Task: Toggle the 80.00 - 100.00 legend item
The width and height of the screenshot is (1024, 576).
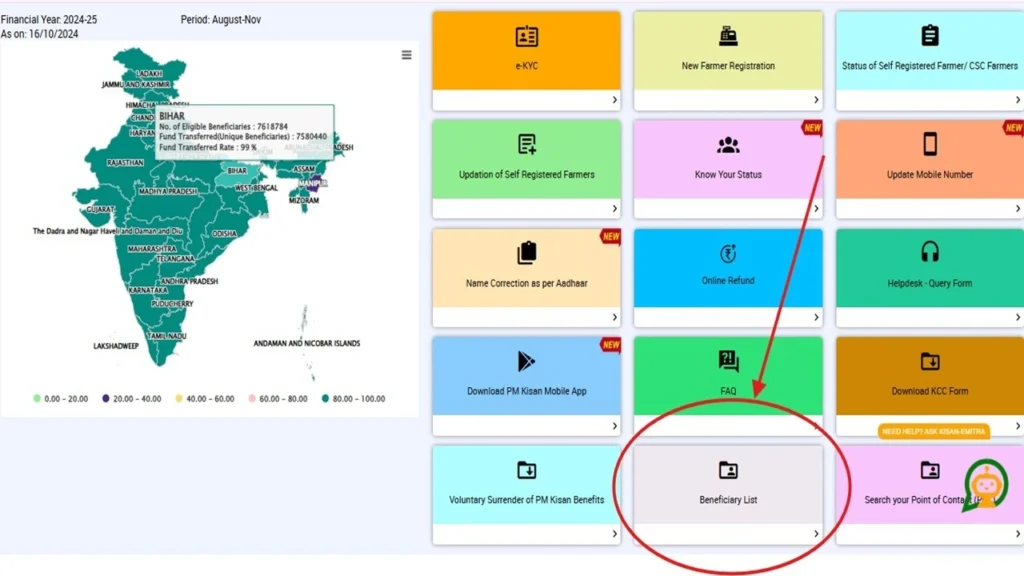Action: click(353, 398)
